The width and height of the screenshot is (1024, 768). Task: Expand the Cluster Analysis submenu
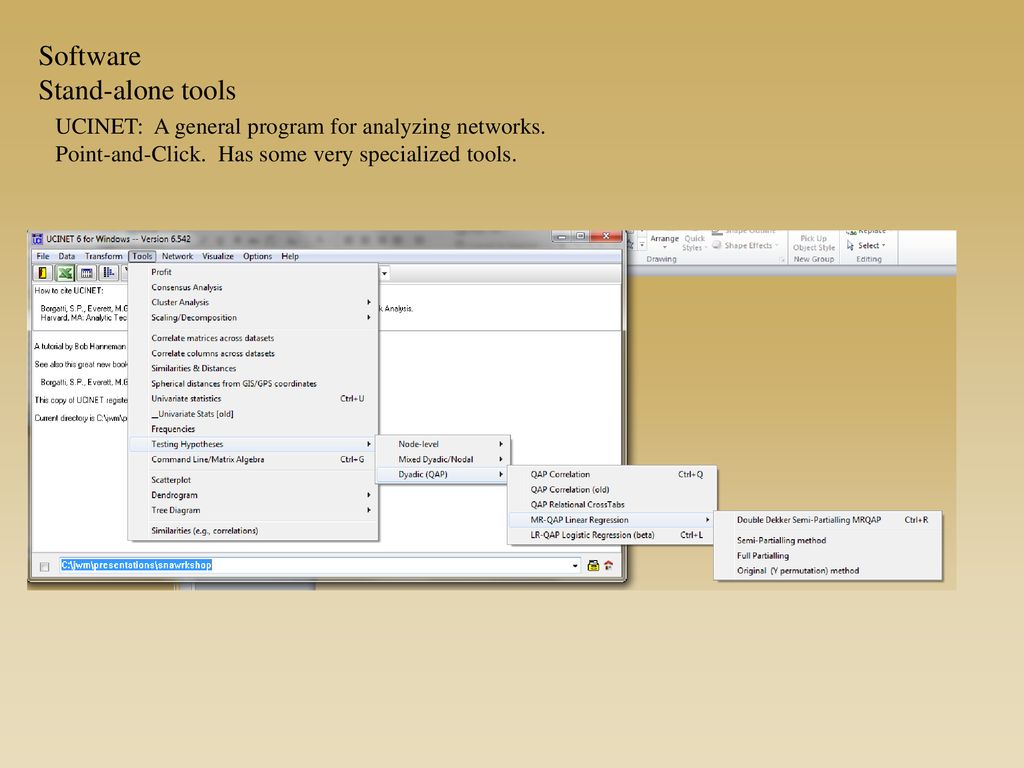click(x=368, y=302)
